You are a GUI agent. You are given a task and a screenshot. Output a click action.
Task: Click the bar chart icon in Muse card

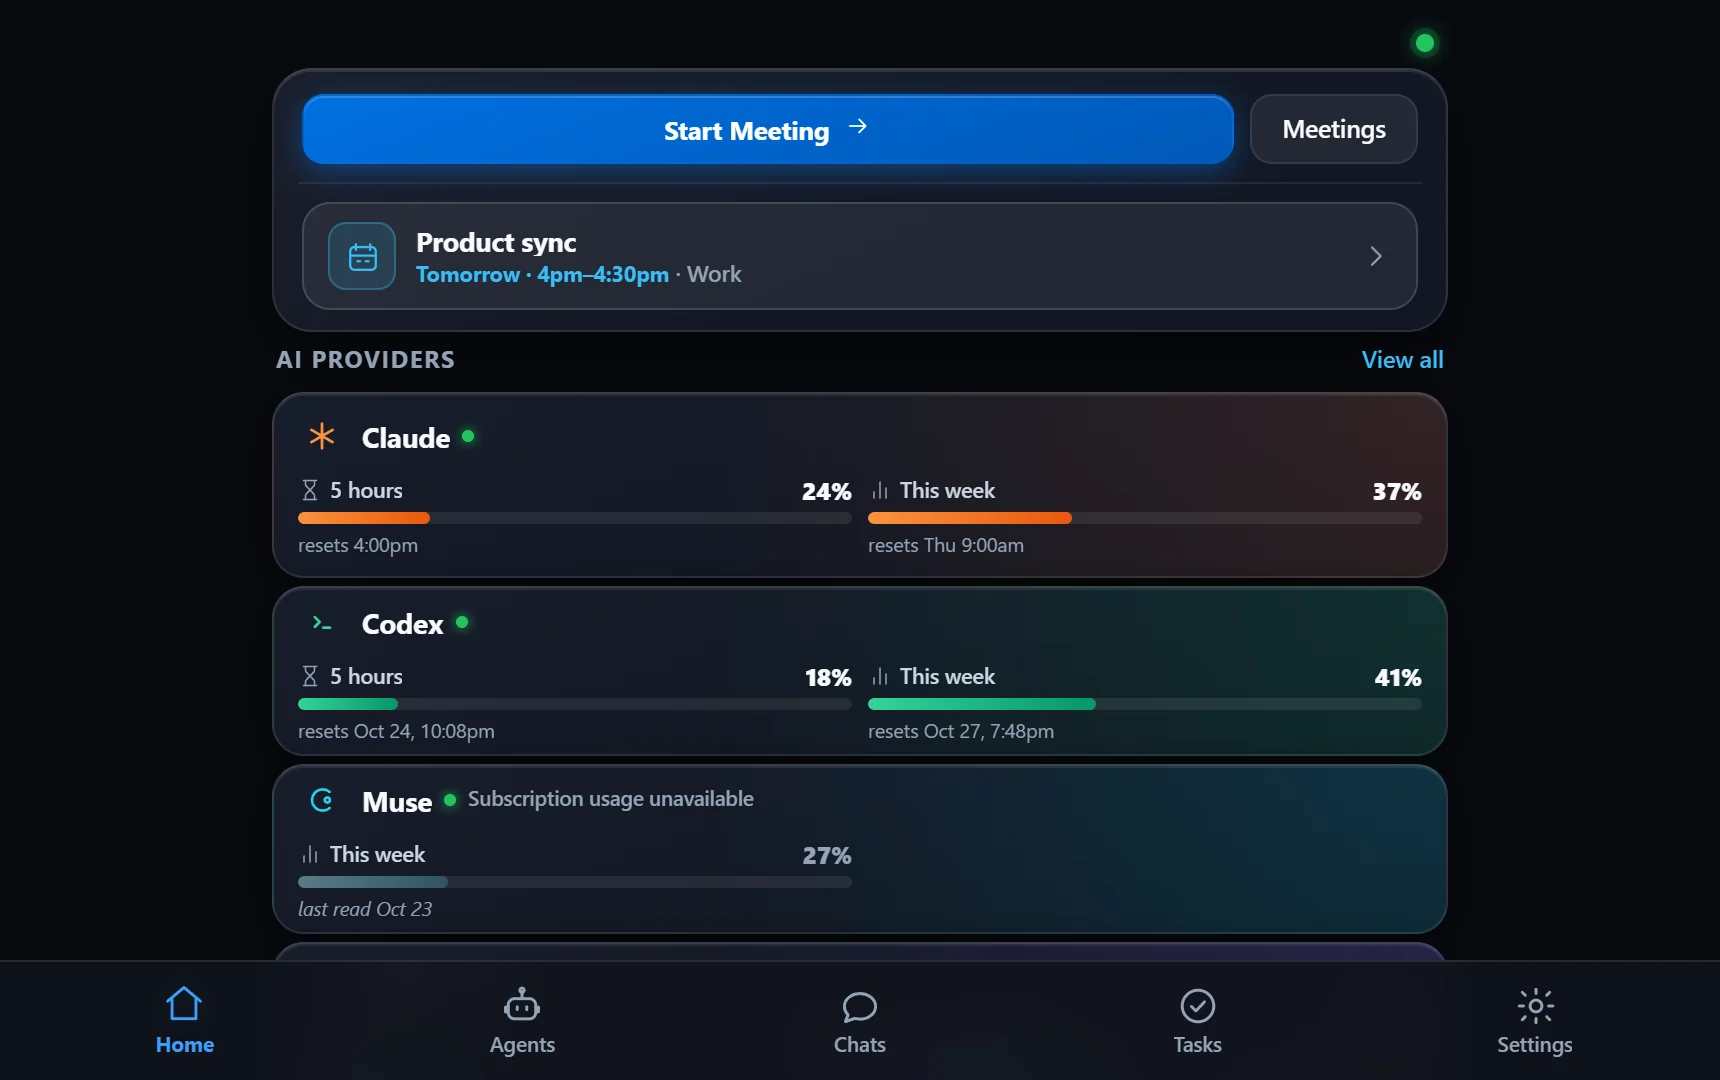[x=310, y=854]
